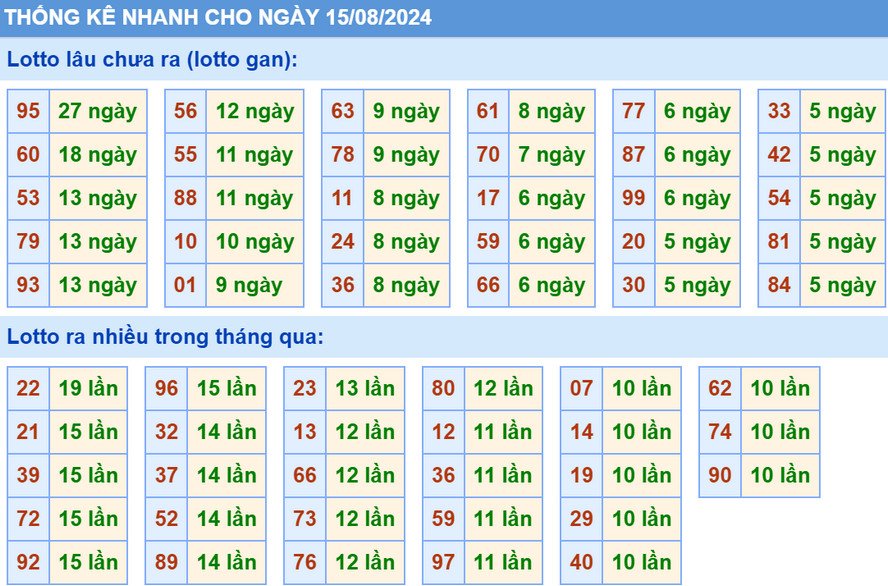Click lotto number 55 cell

pyautogui.click(x=185, y=155)
